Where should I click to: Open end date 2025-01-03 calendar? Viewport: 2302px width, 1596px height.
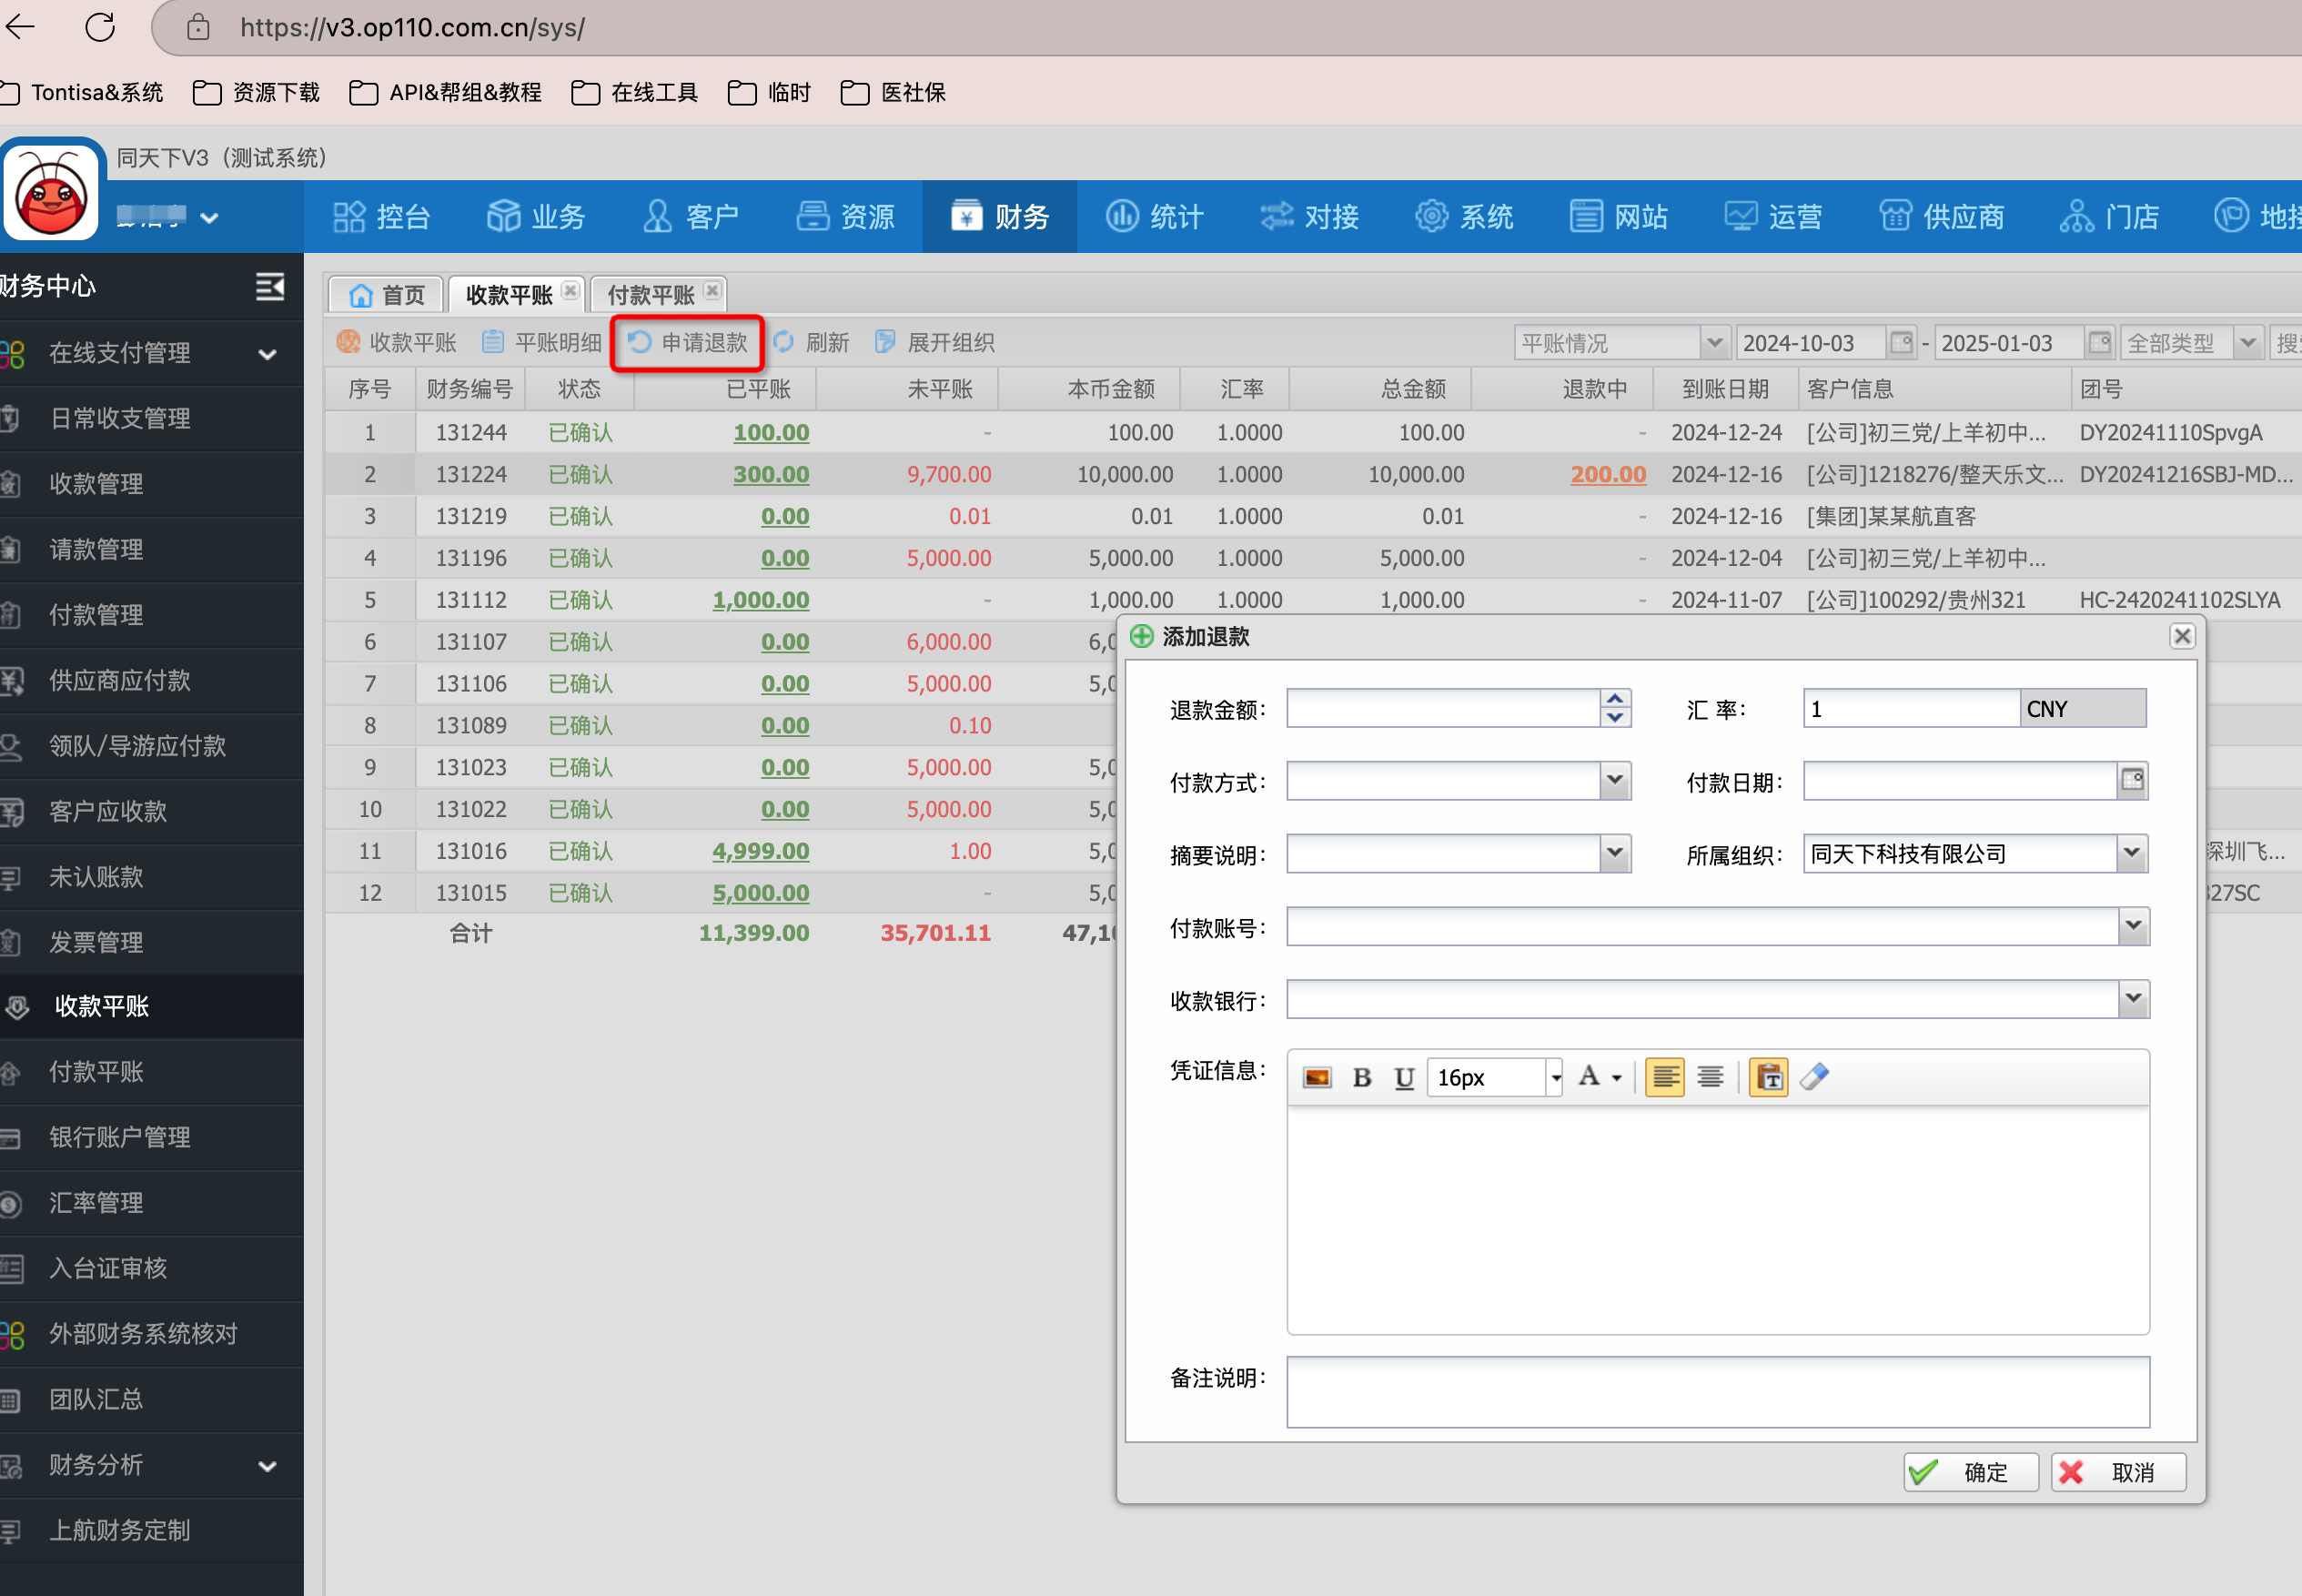click(x=2099, y=343)
